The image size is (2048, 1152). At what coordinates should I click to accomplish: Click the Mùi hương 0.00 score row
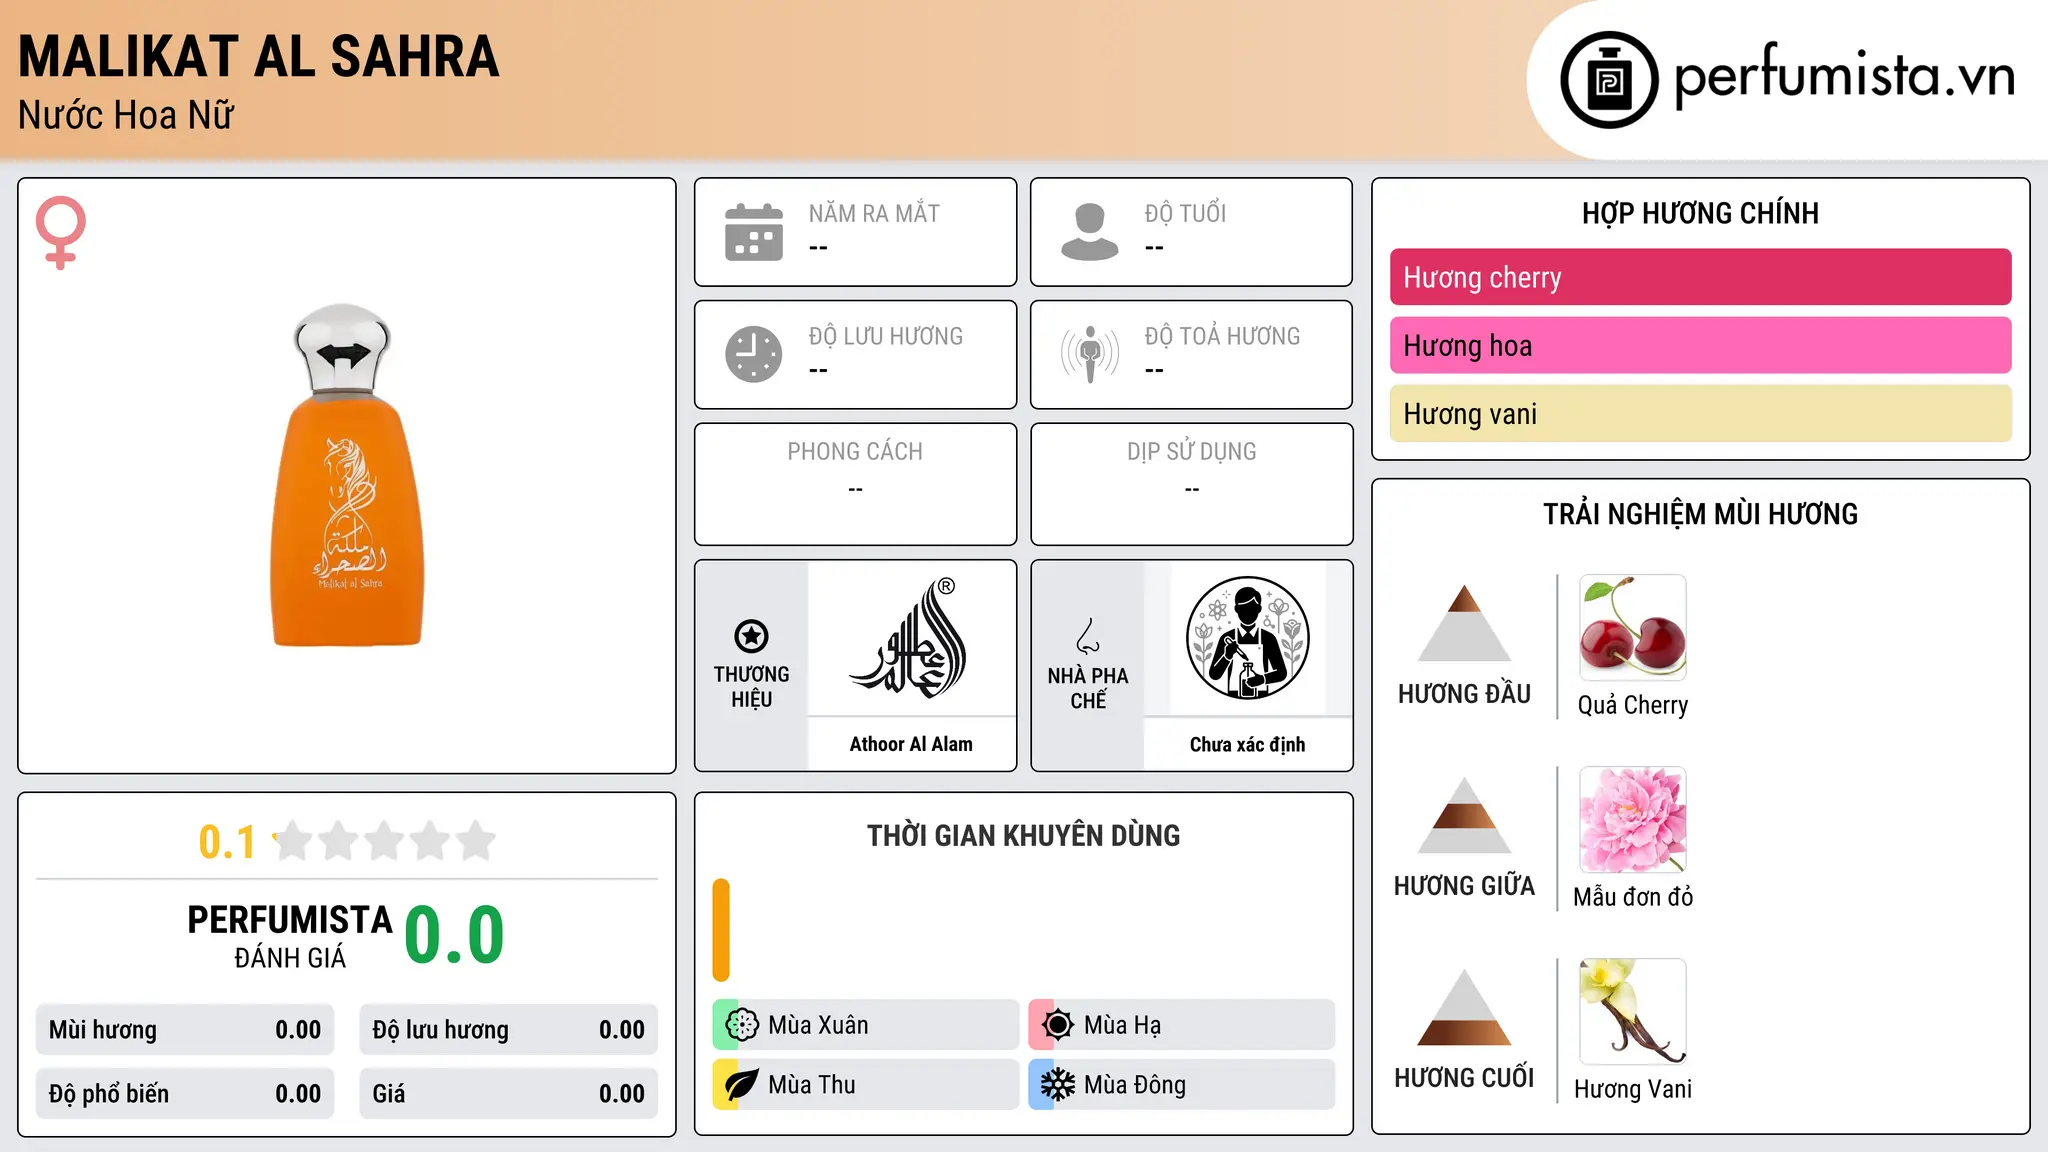(x=185, y=1030)
